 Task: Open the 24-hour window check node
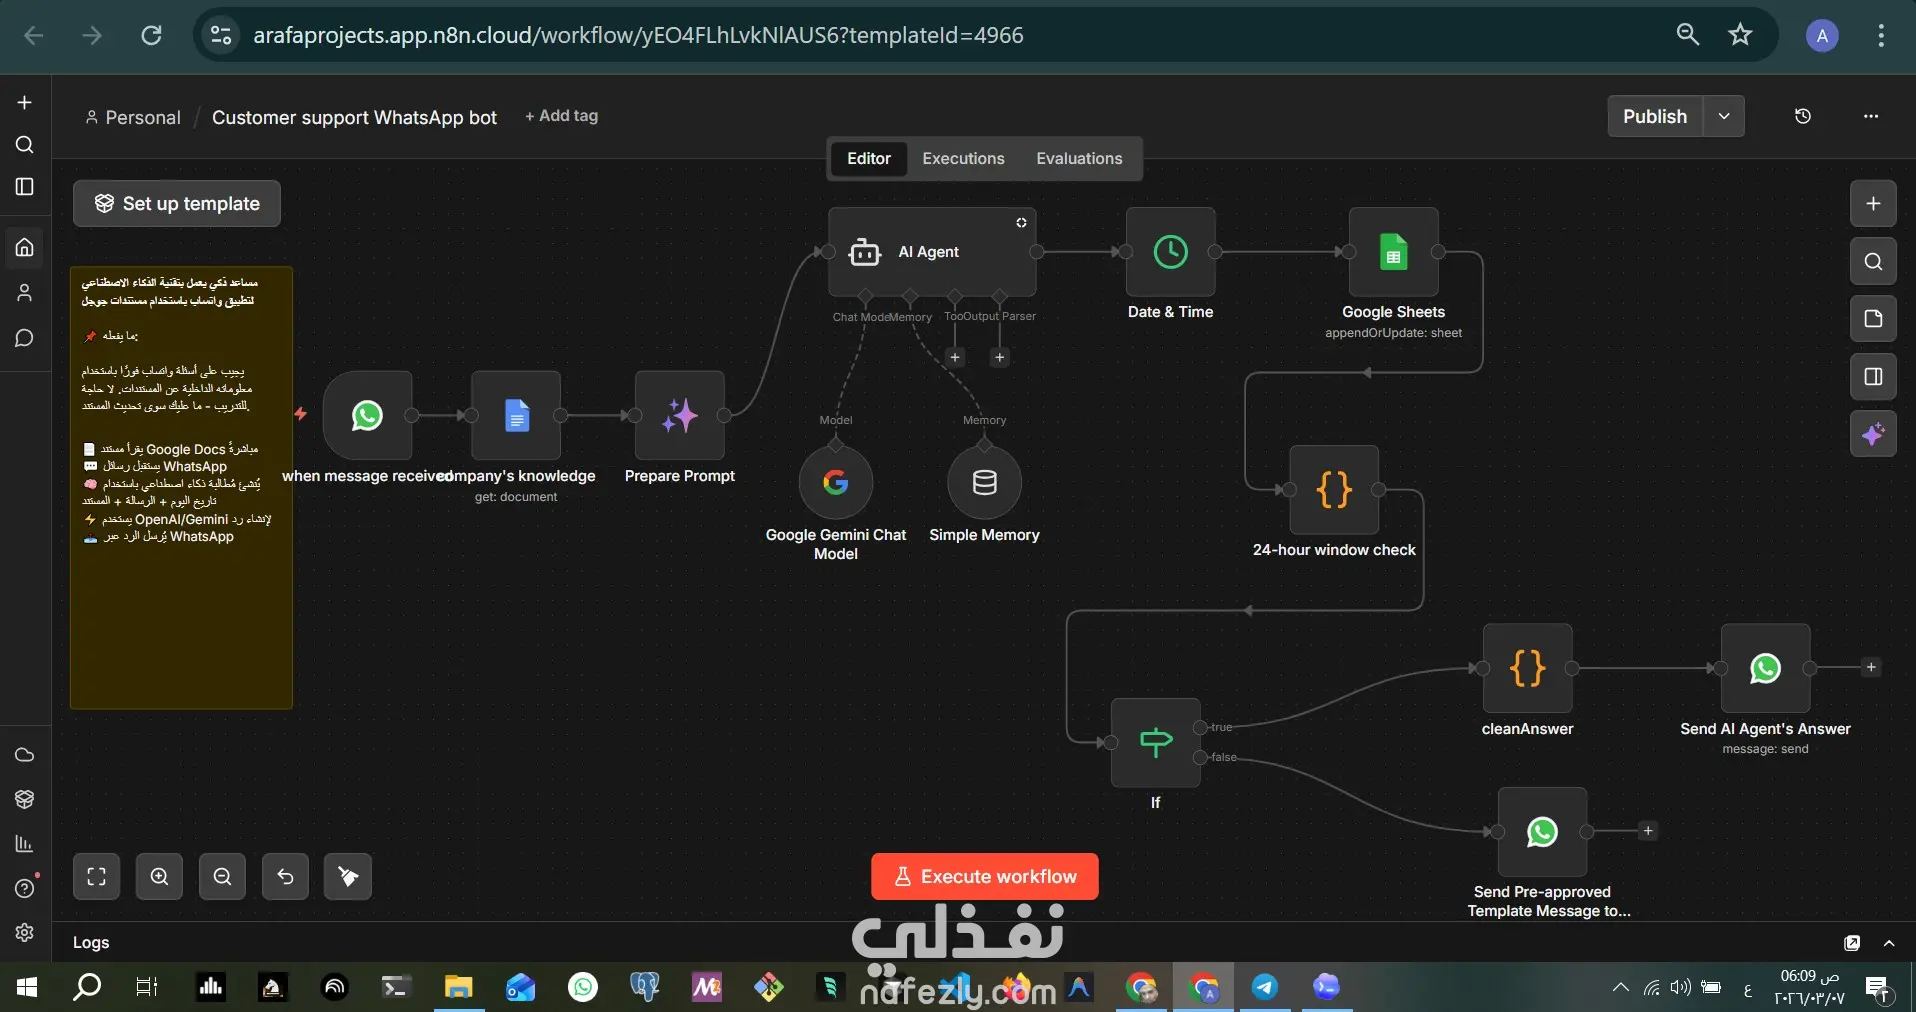[1334, 490]
